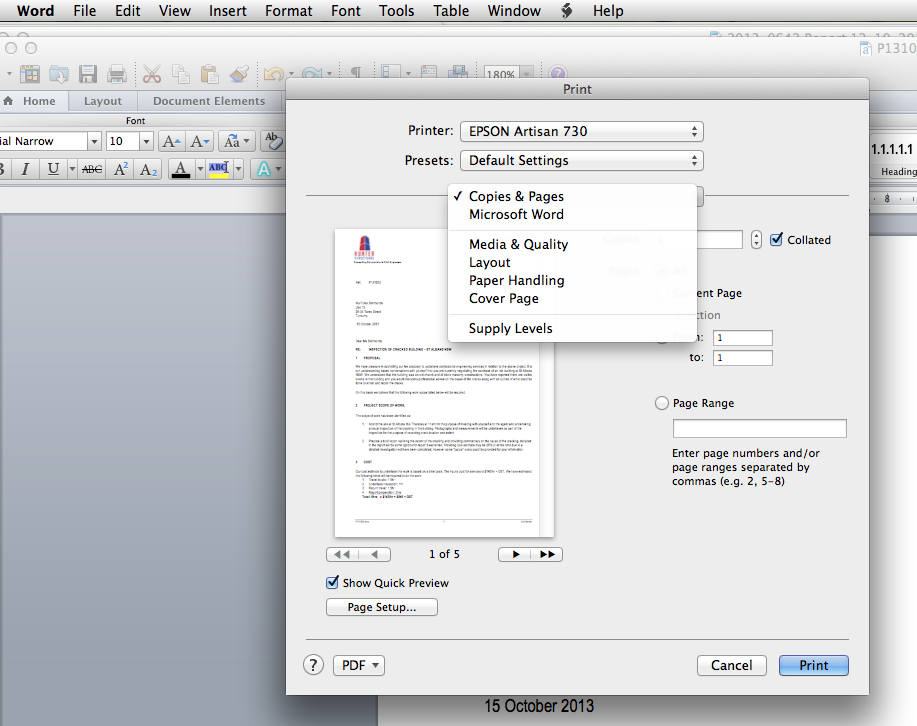
Task: Click the Format Painter brush icon
Action: click(x=239, y=74)
